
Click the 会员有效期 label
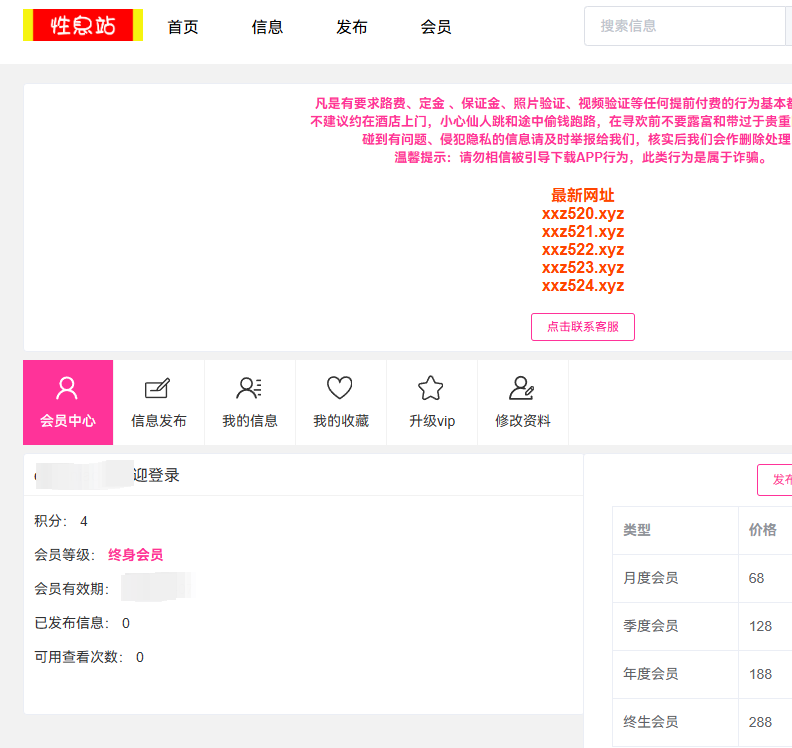(x=71, y=589)
